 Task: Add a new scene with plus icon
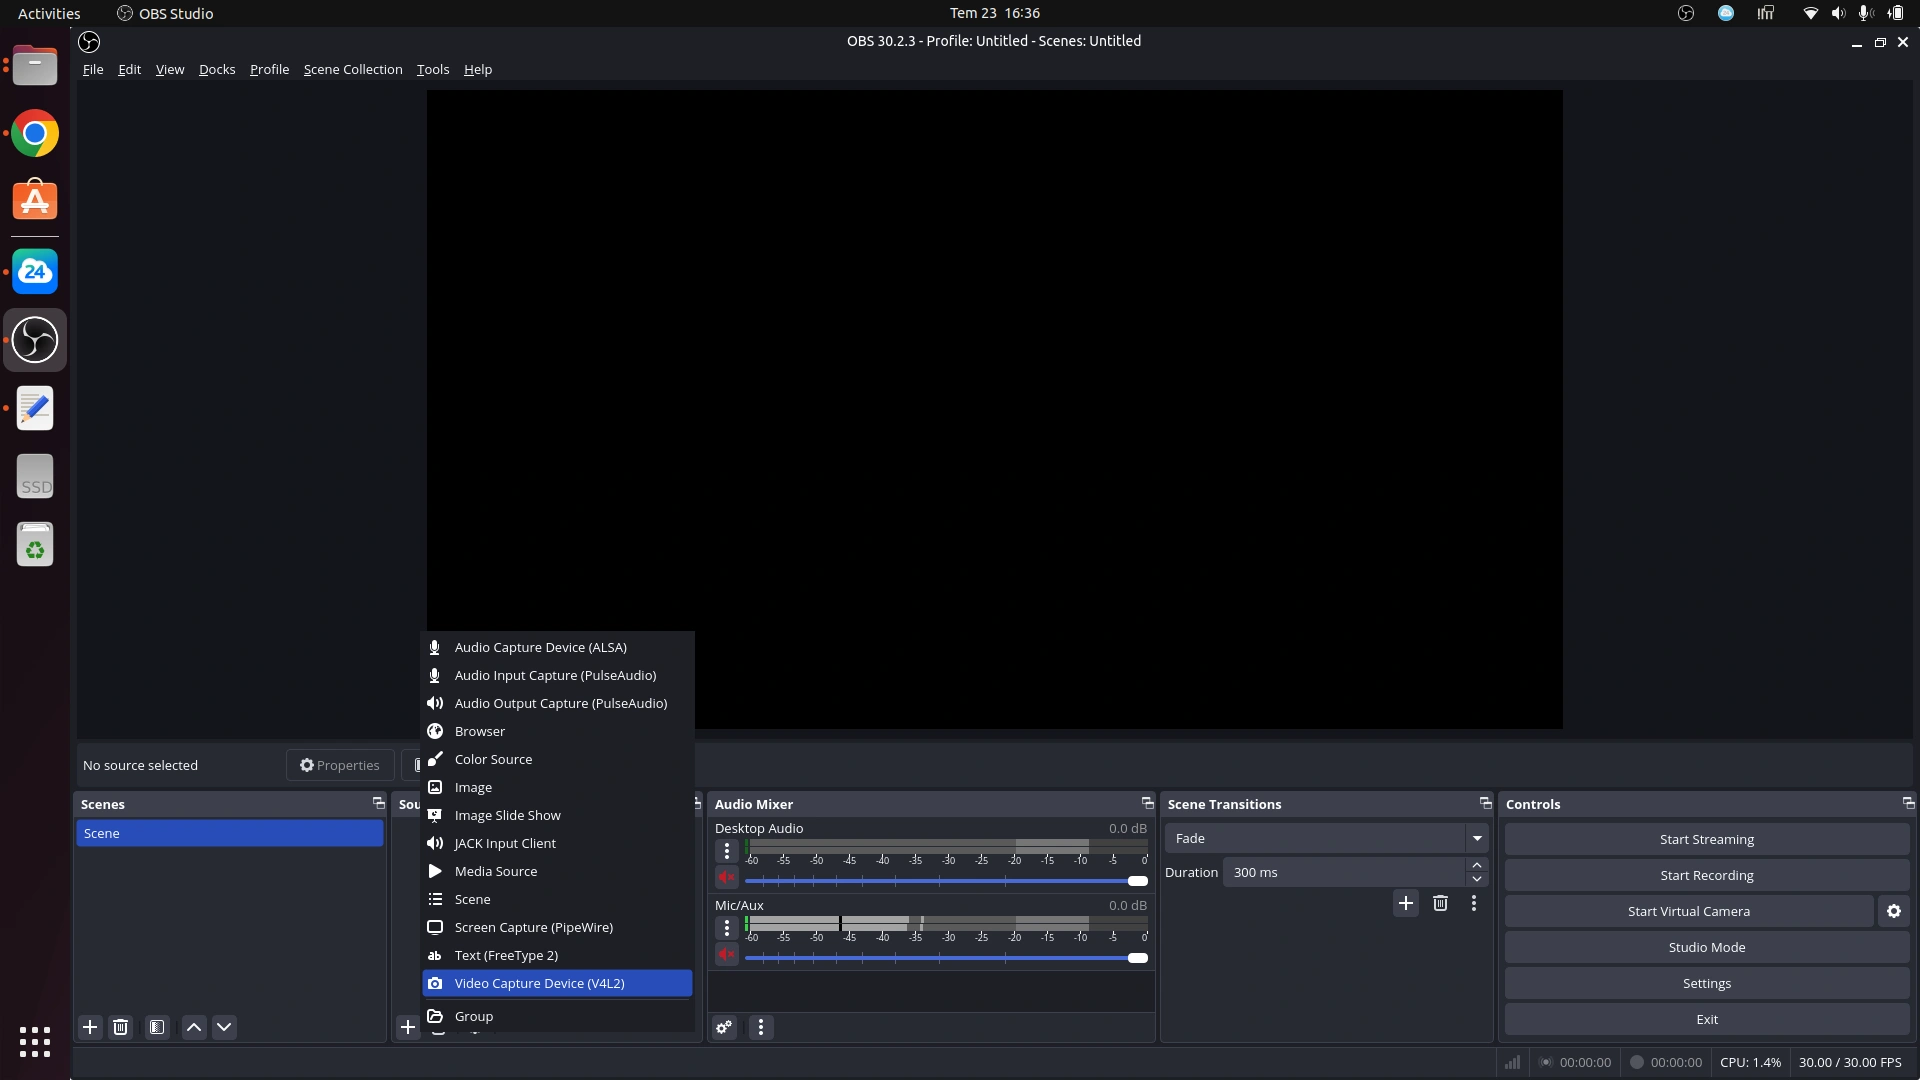(x=90, y=1027)
